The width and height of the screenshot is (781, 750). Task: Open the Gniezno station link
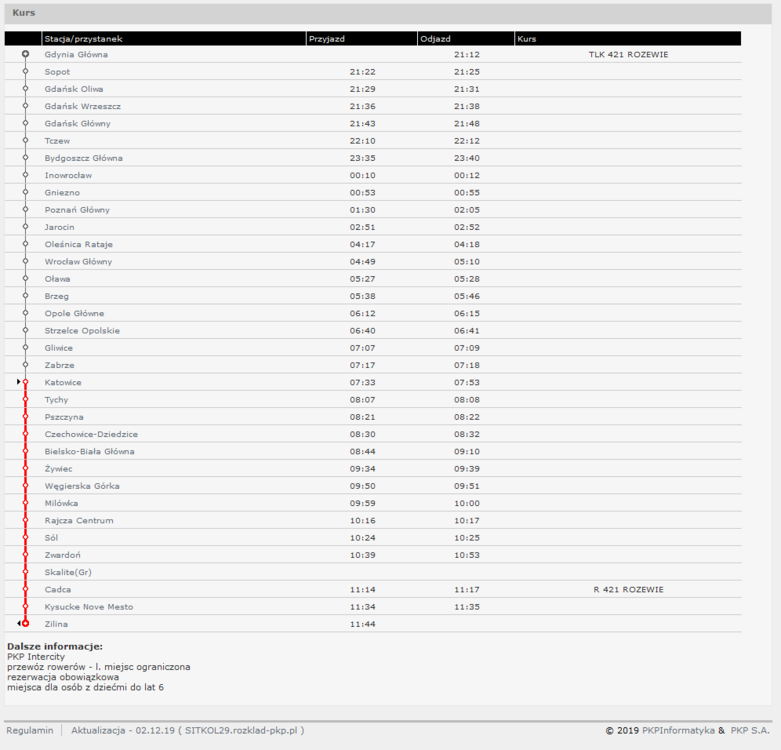(62, 193)
